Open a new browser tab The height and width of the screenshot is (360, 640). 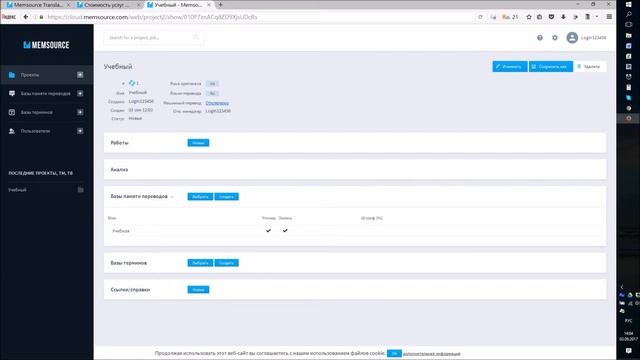(x=220, y=5)
